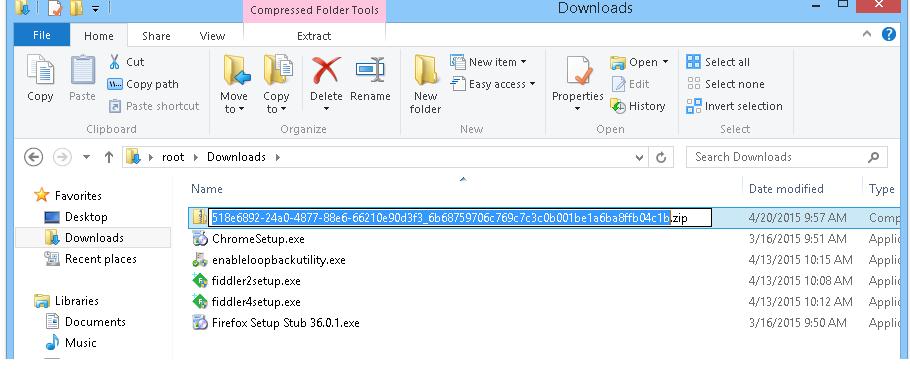The height and width of the screenshot is (376, 910).
Task: Click Select none
Action: 725,84
